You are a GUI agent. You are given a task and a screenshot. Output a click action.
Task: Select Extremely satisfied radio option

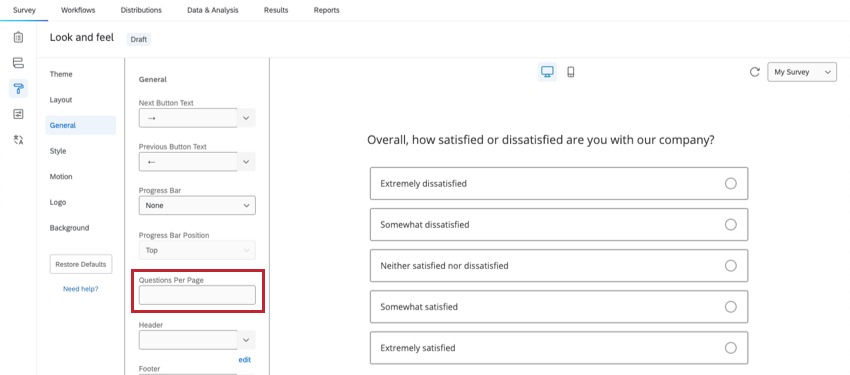point(731,348)
